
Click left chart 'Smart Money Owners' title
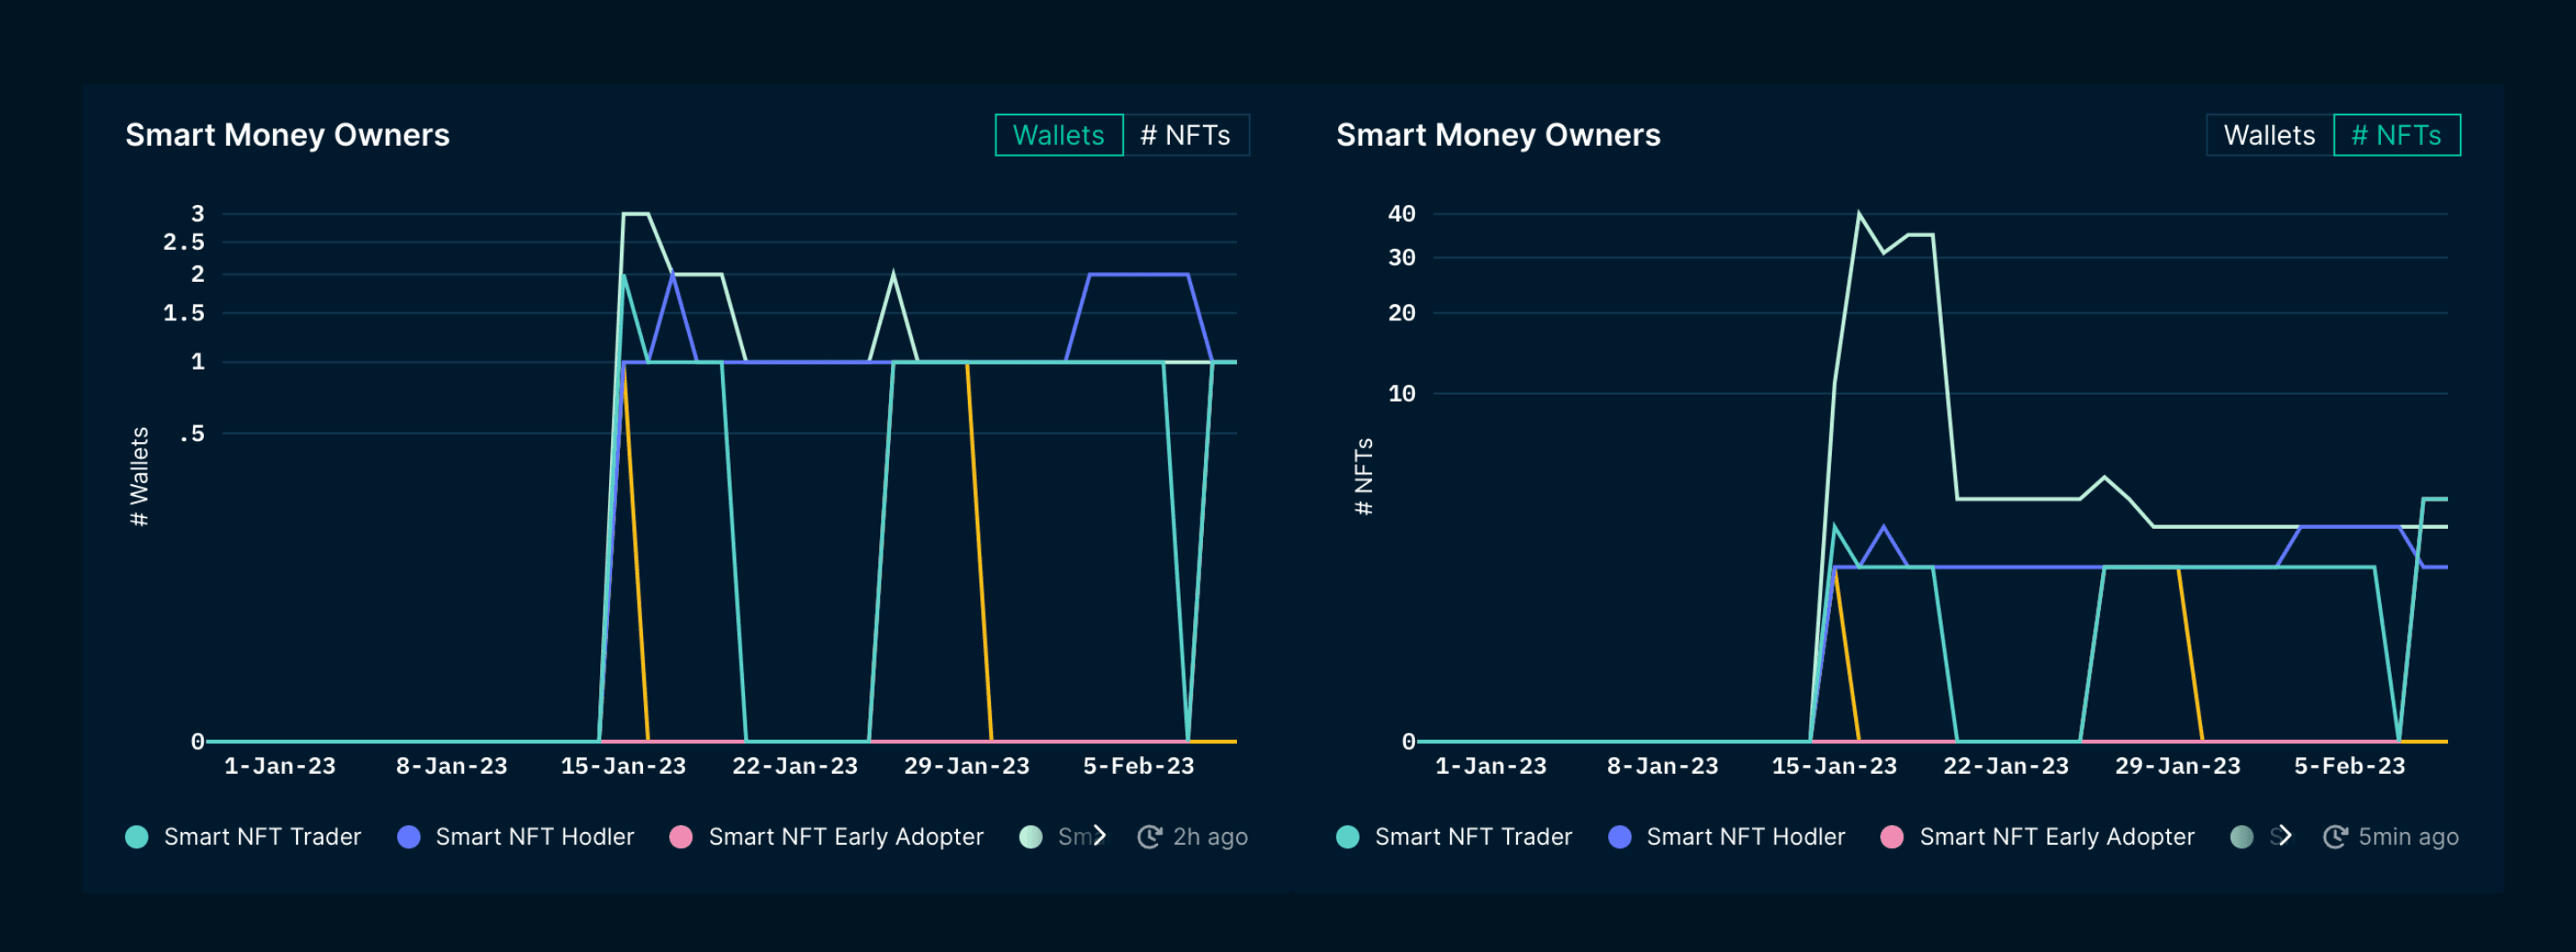287,135
